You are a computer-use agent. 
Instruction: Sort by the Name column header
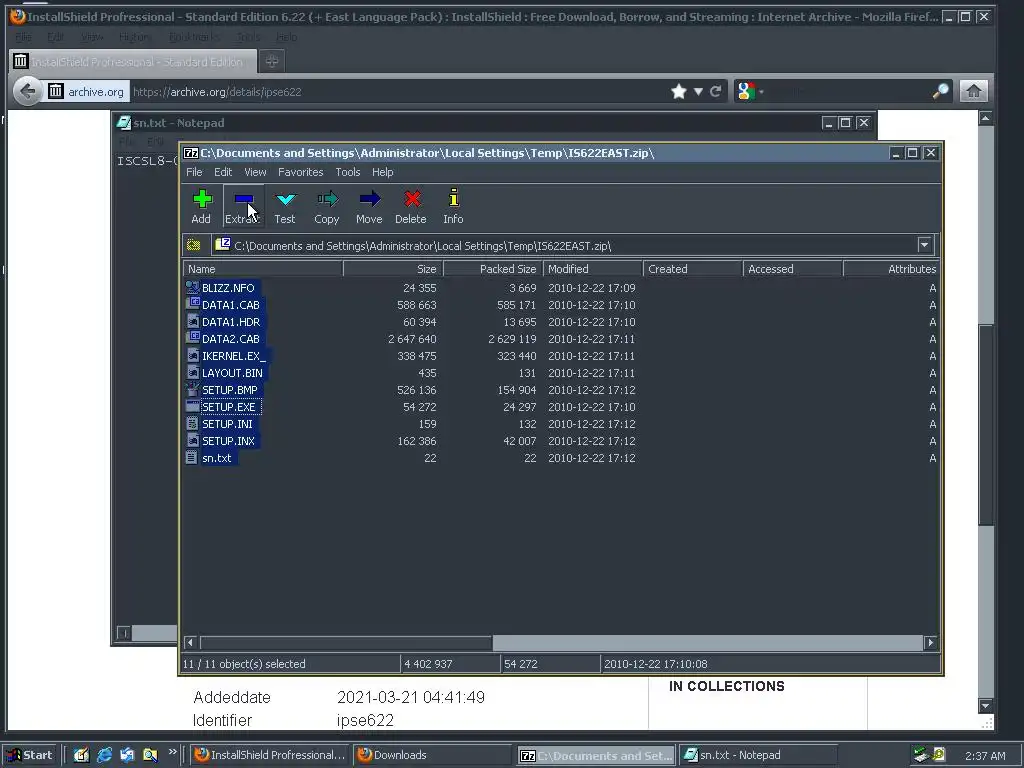263,269
